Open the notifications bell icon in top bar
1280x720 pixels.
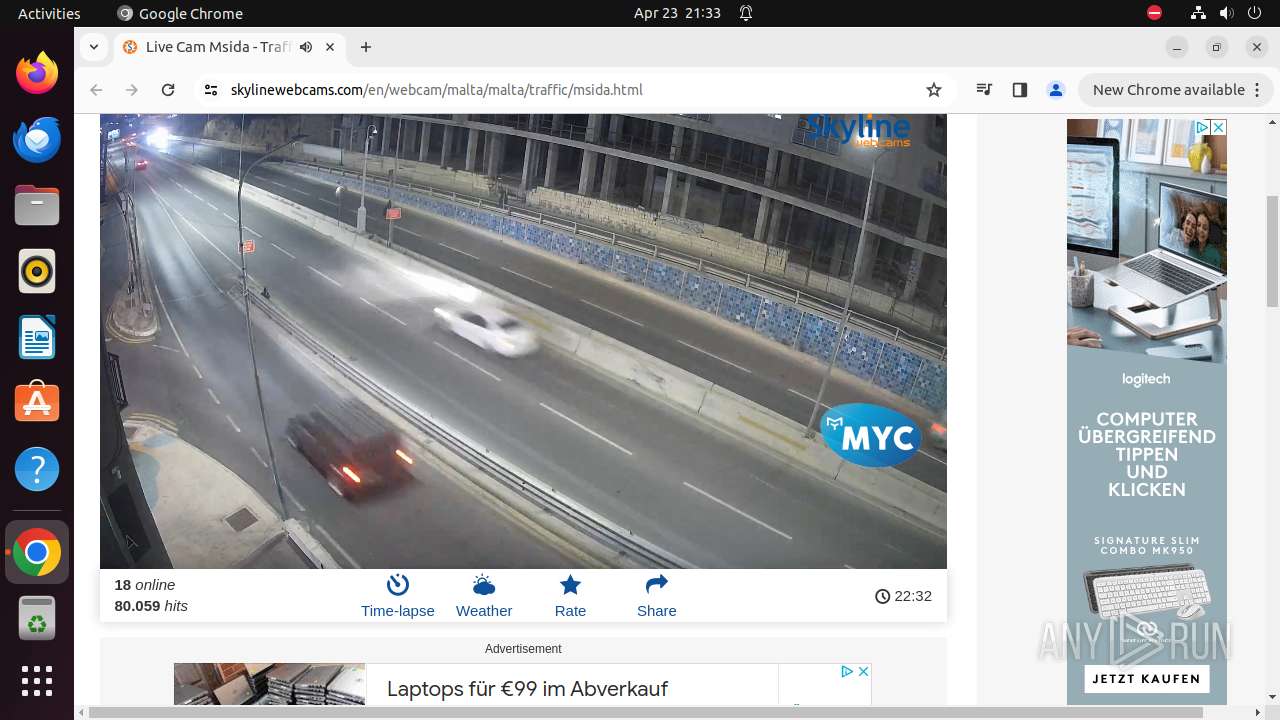[x=746, y=13]
